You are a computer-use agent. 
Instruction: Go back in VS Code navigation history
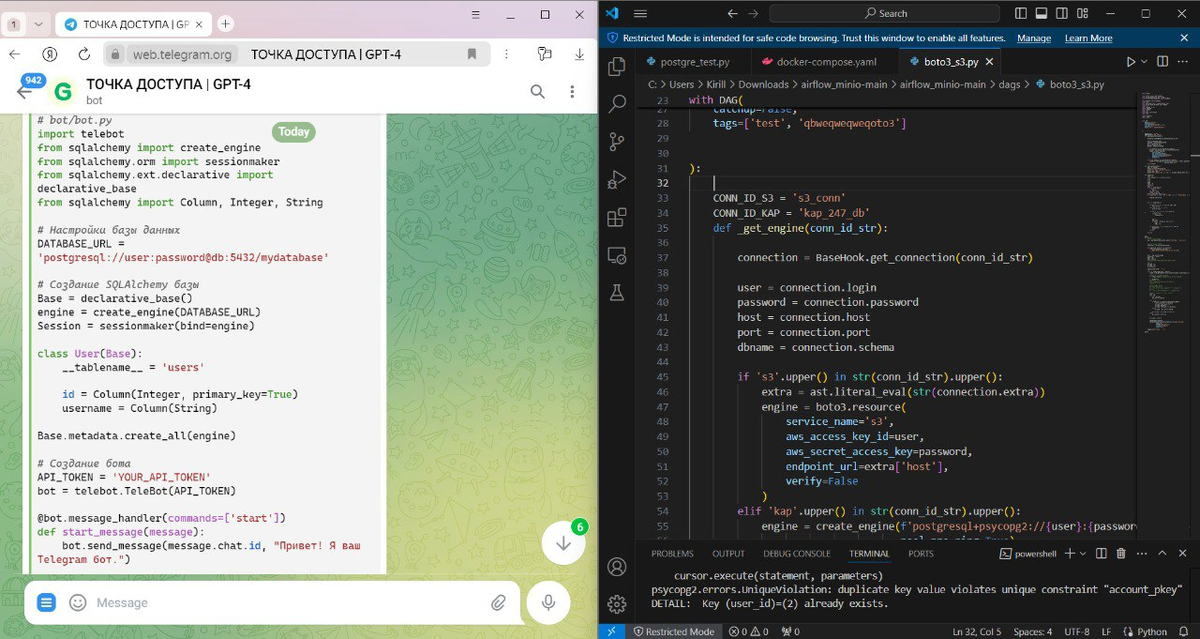pos(732,13)
